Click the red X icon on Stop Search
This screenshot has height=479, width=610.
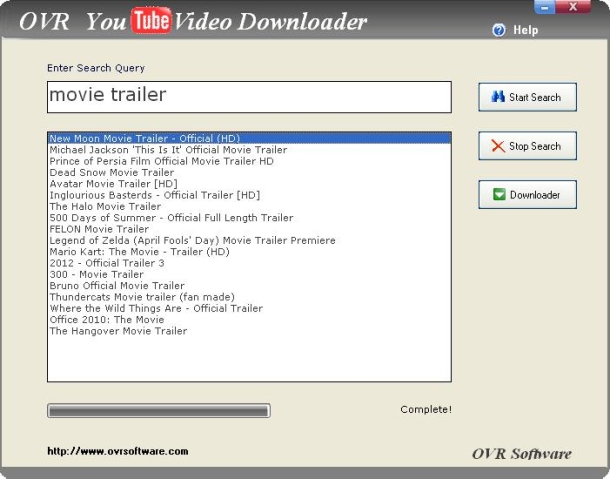[498, 146]
